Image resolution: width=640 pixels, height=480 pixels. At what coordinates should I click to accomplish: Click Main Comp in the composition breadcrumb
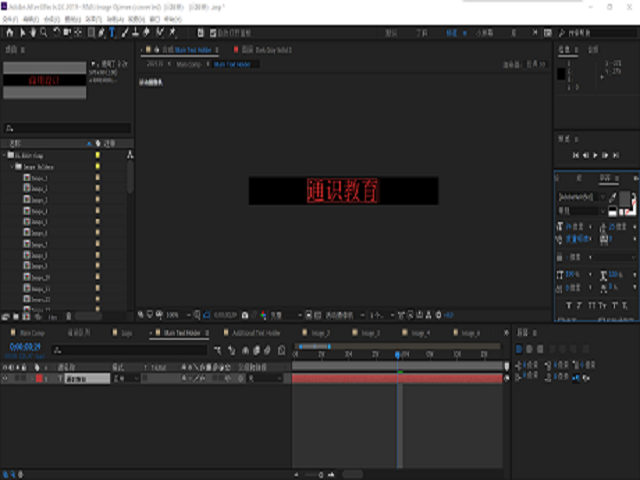click(x=188, y=64)
